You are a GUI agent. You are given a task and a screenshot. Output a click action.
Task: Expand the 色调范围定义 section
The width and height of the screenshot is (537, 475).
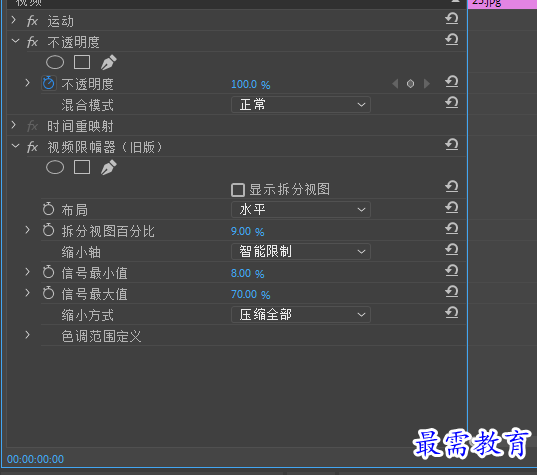coord(28,335)
